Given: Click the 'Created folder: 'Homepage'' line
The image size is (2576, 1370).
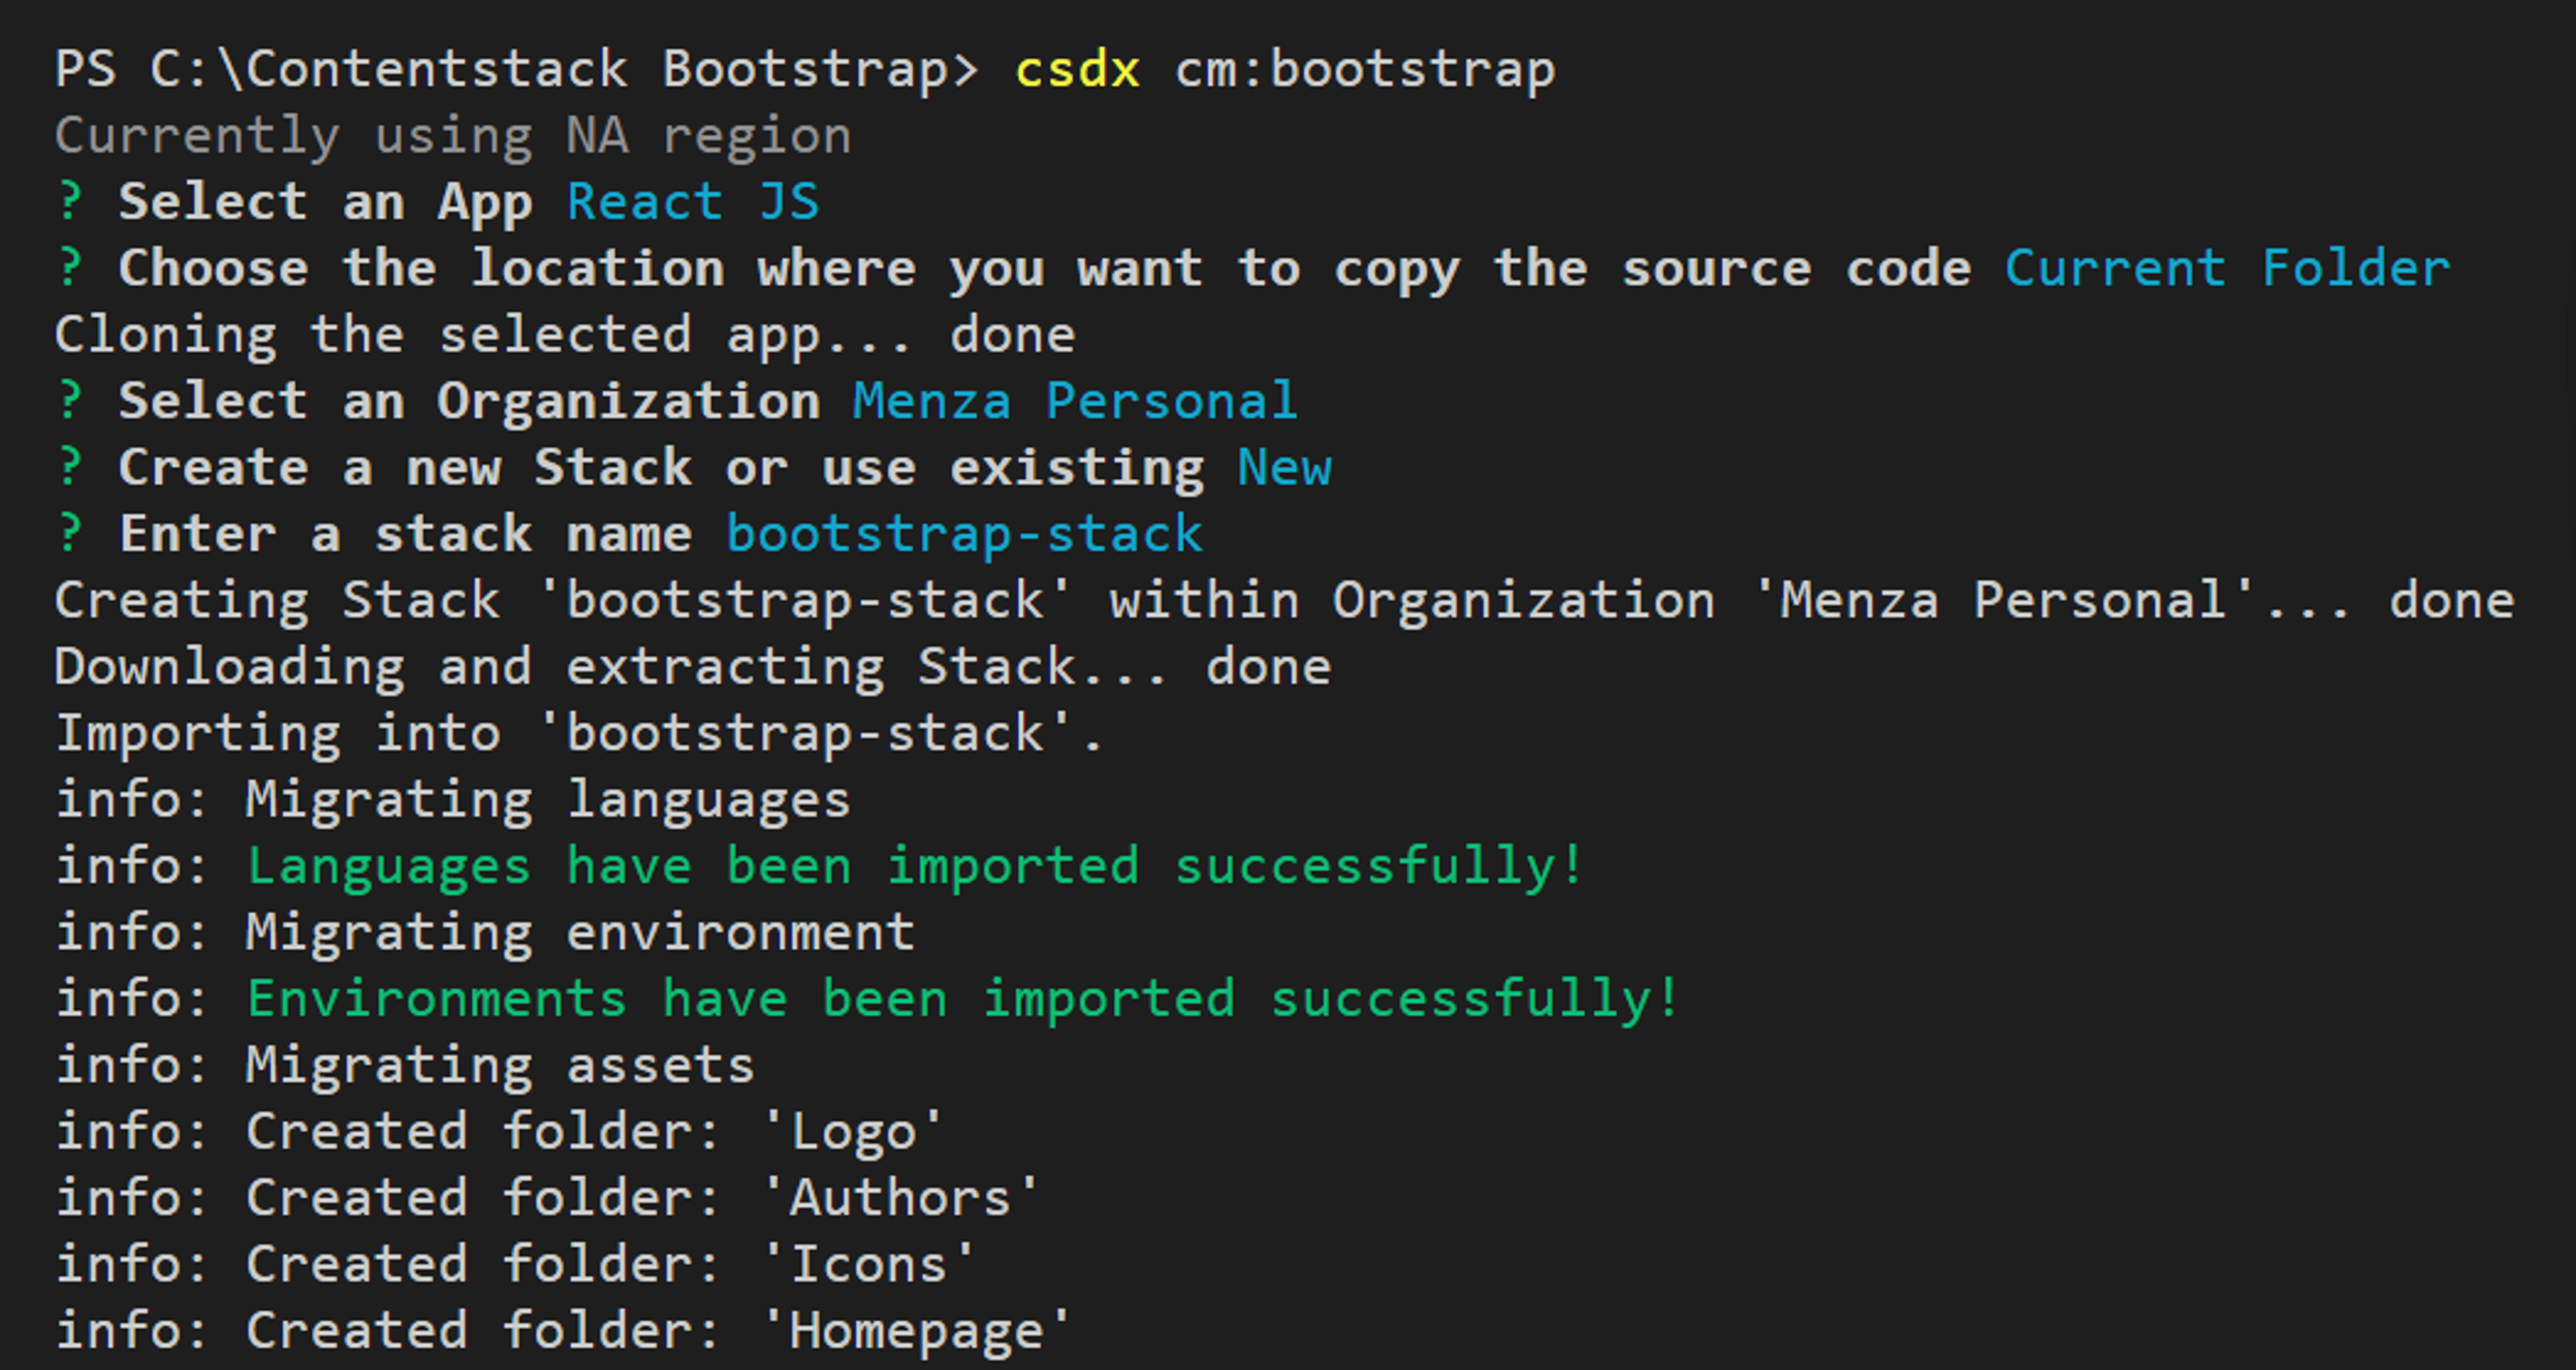Looking at the screenshot, I should (x=563, y=1332).
